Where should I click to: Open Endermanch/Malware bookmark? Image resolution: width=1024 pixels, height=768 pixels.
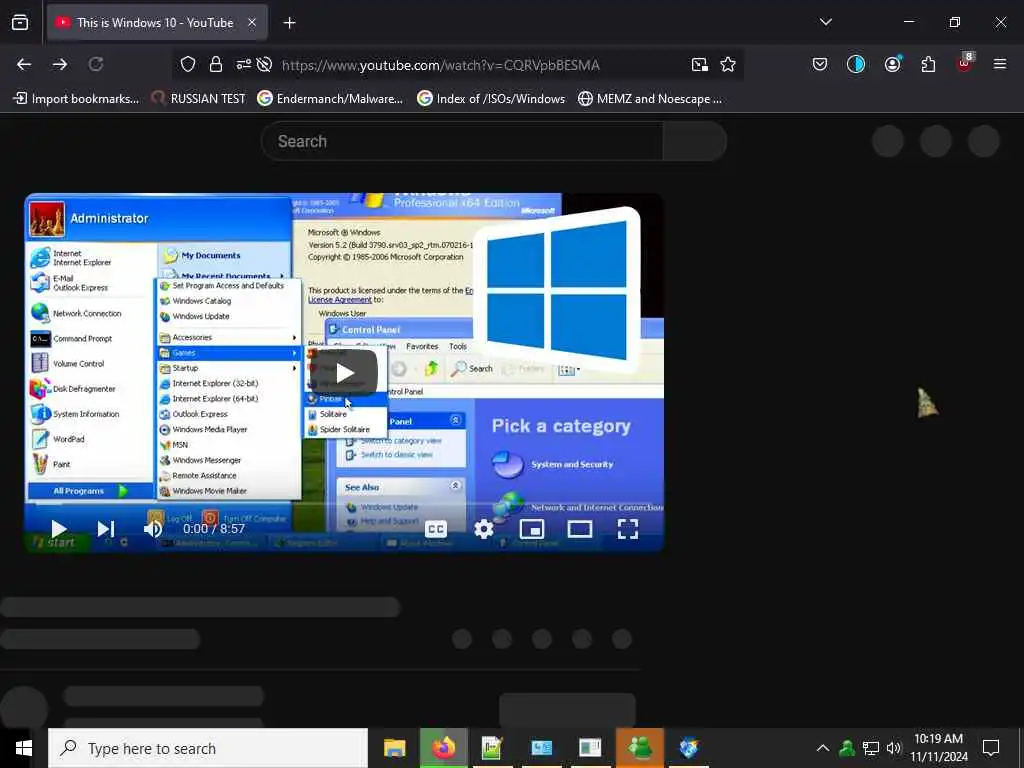(x=330, y=99)
